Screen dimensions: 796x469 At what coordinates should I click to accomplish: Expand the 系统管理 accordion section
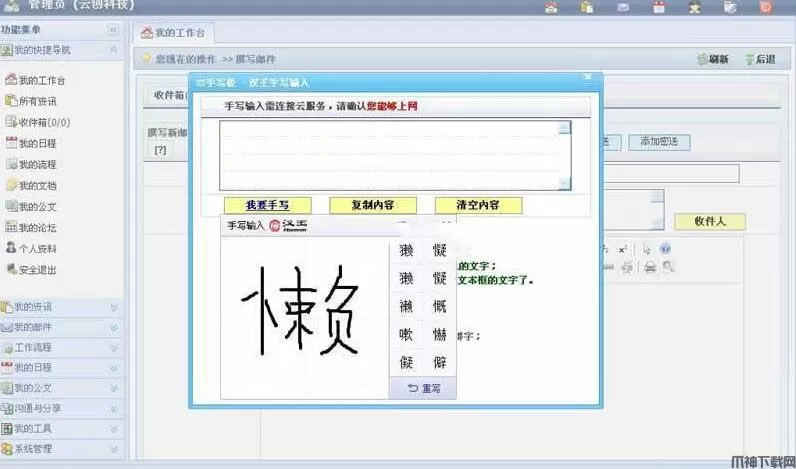point(61,449)
